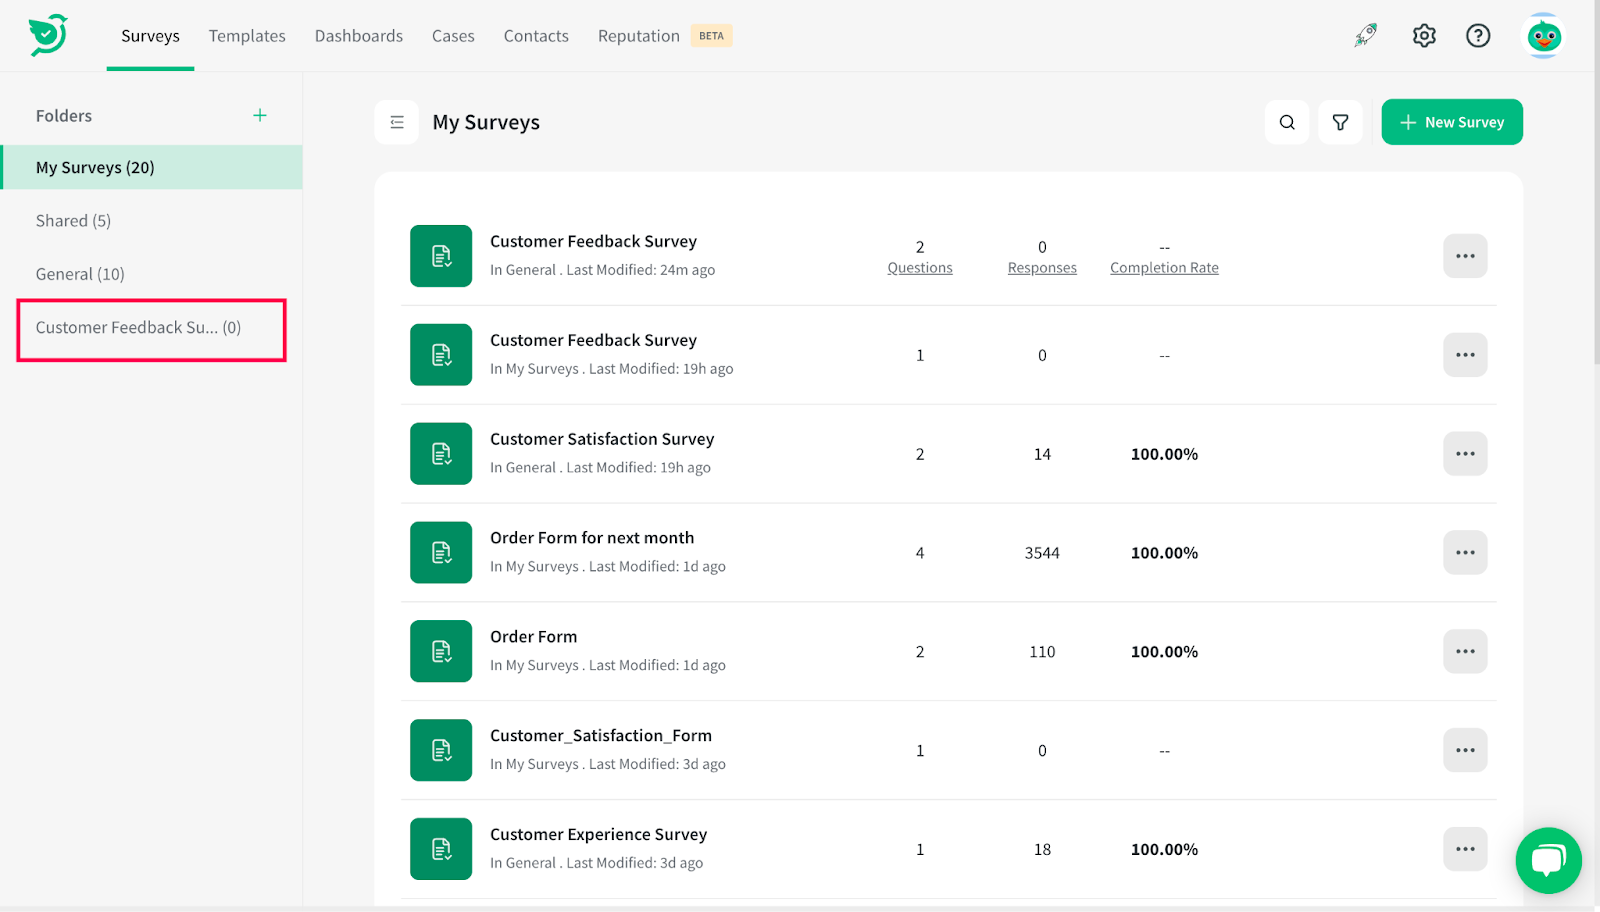The image size is (1600, 912).
Task: Open options menu for Order Form
Action: [1465, 651]
